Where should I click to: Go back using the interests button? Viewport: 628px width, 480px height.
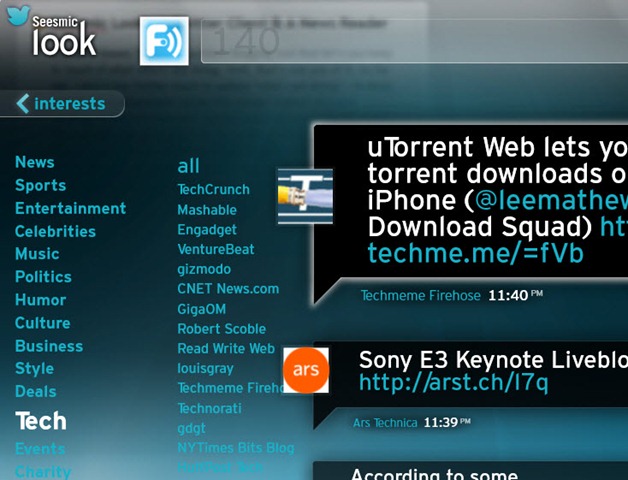click(x=61, y=104)
